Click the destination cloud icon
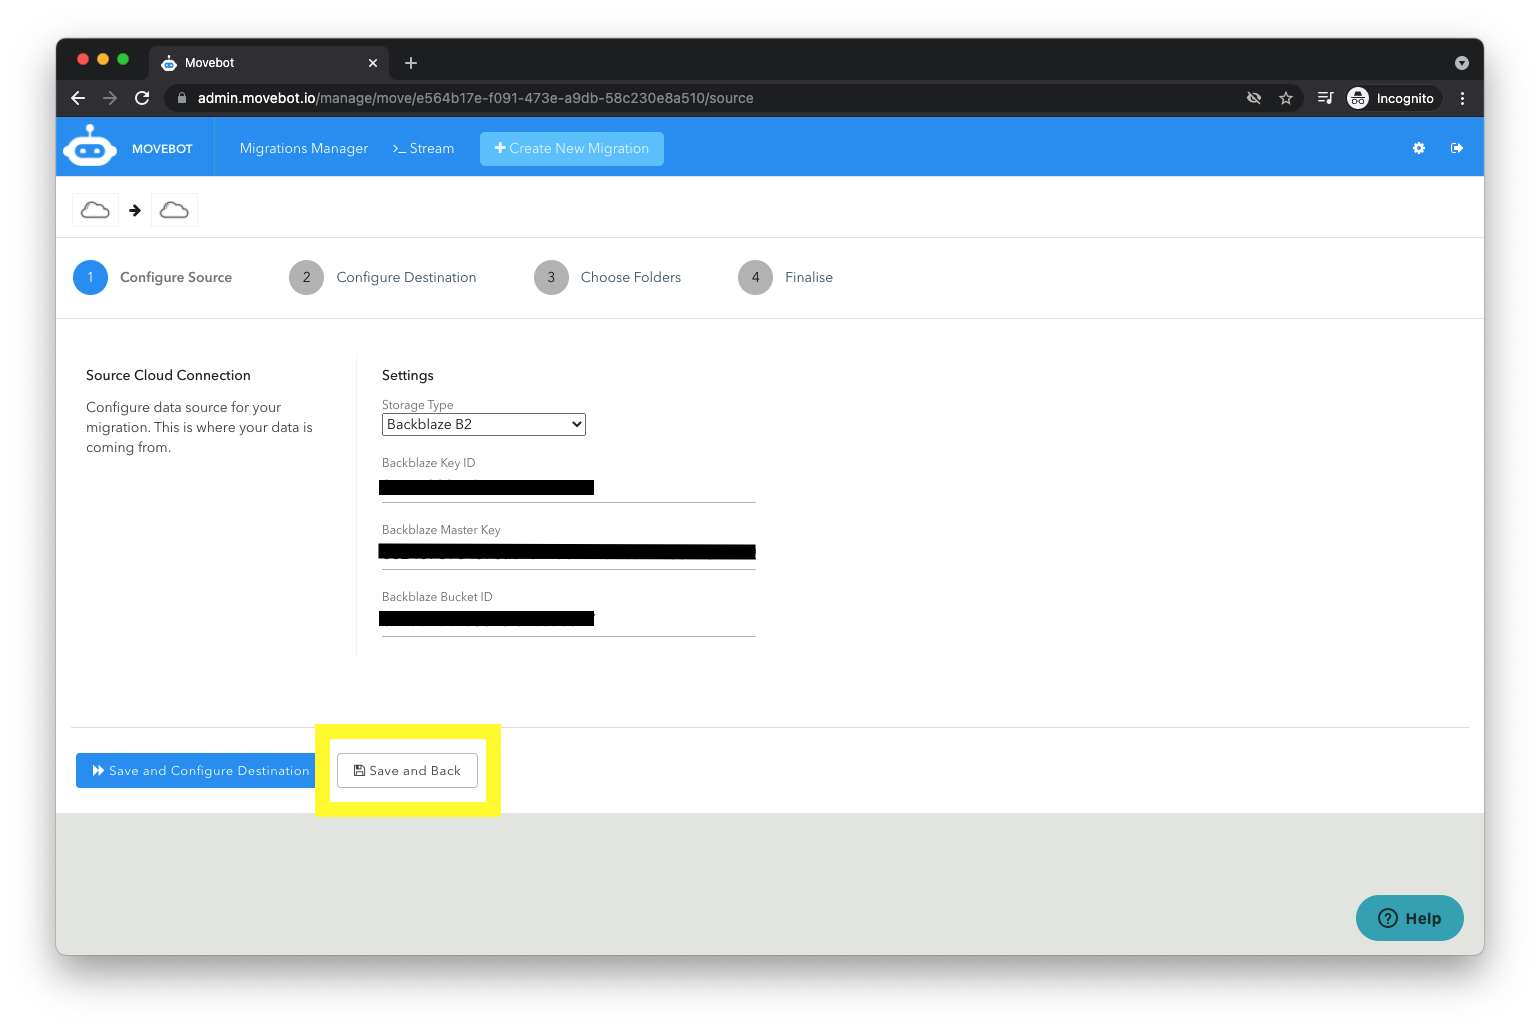 tap(174, 210)
